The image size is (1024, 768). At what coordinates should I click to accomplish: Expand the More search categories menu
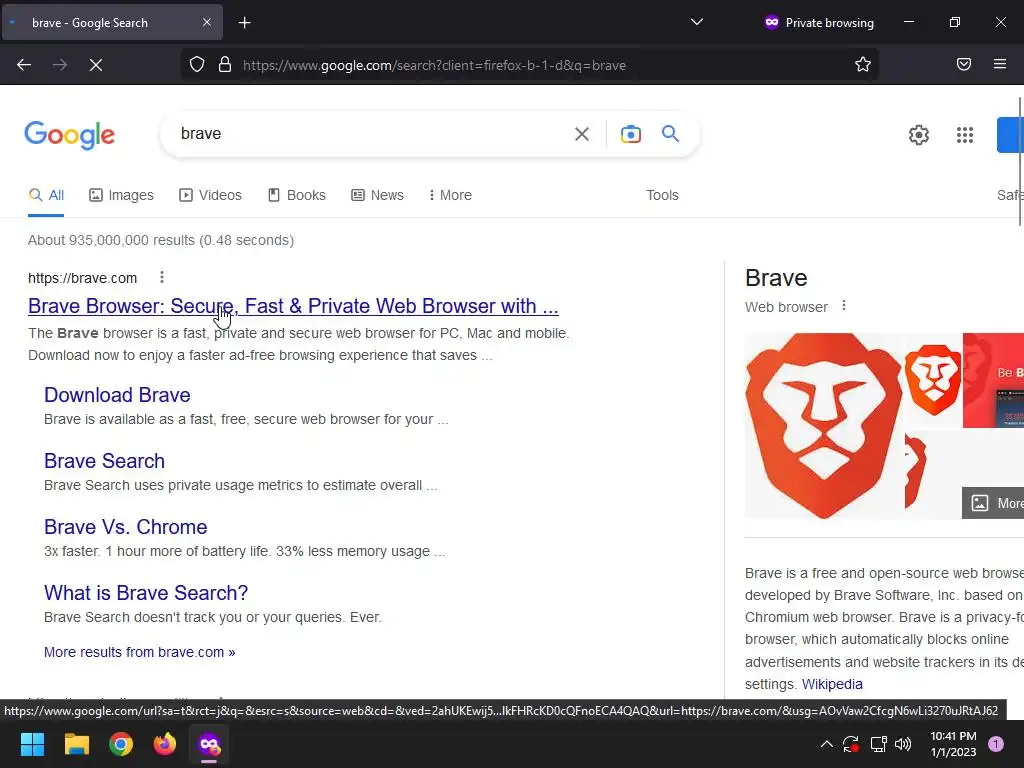coord(450,195)
